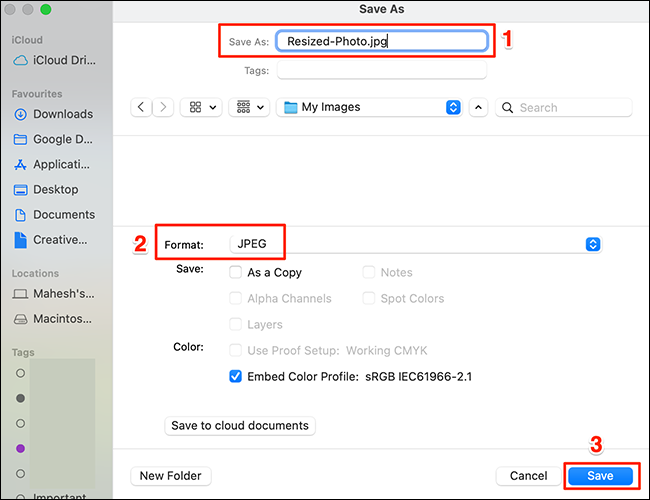This screenshot has width=650, height=500.
Task: Click Save to cloud documents button
Action: (240, 425)
